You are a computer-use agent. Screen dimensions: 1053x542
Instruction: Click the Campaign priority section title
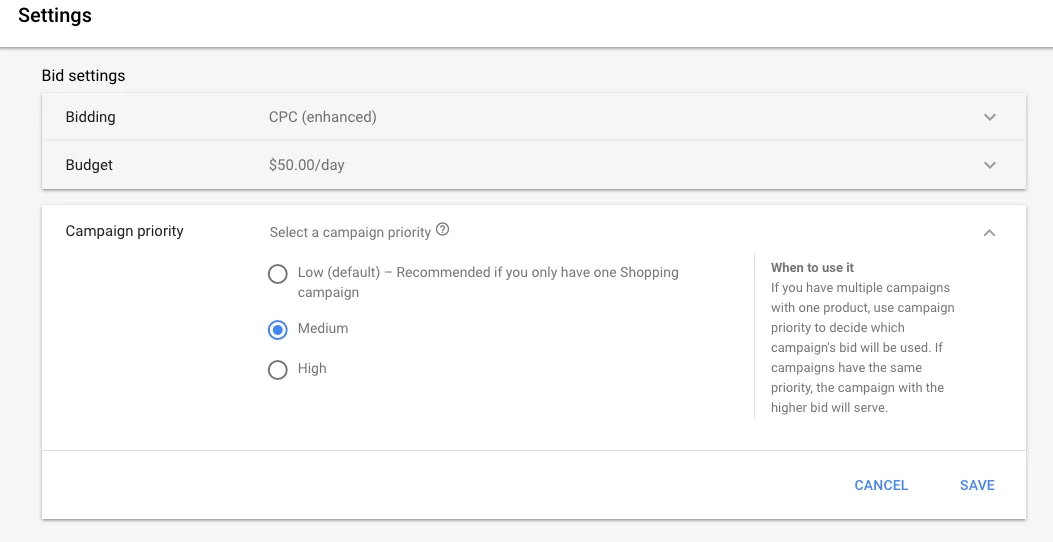pos(124,231)
